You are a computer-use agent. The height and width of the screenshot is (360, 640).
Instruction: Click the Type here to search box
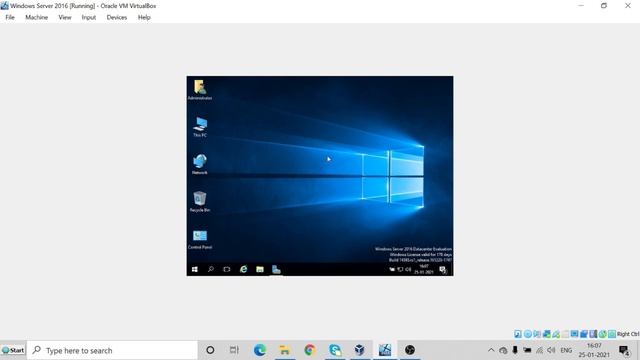[x=113, y=350]
